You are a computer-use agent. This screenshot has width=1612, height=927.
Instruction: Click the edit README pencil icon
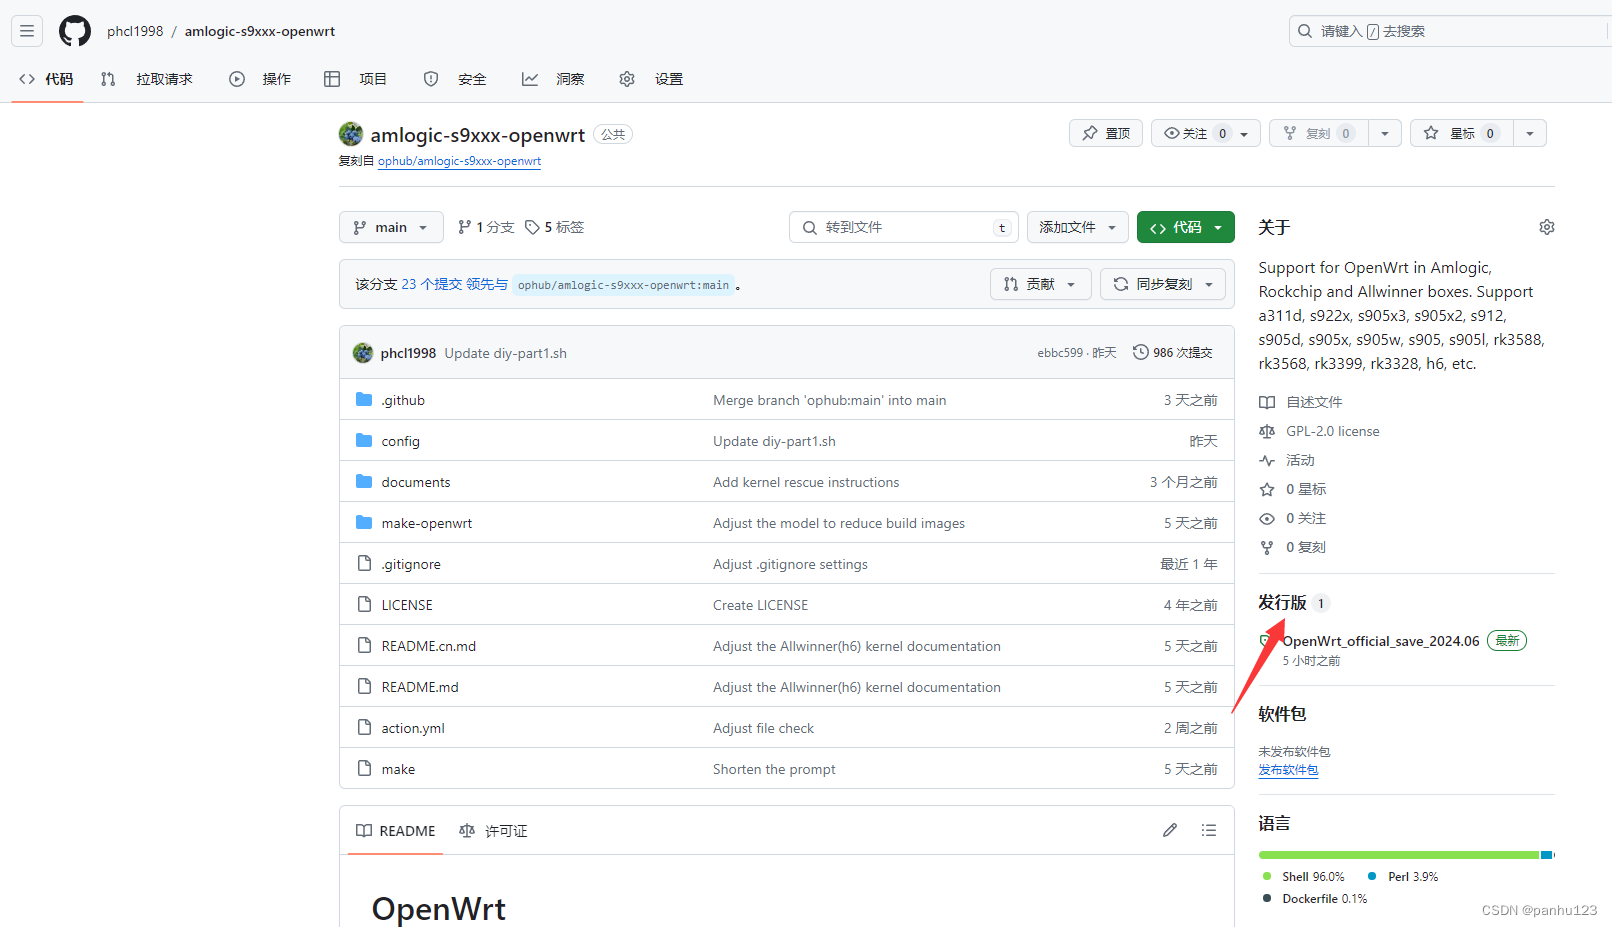(x=1170, y=830)
